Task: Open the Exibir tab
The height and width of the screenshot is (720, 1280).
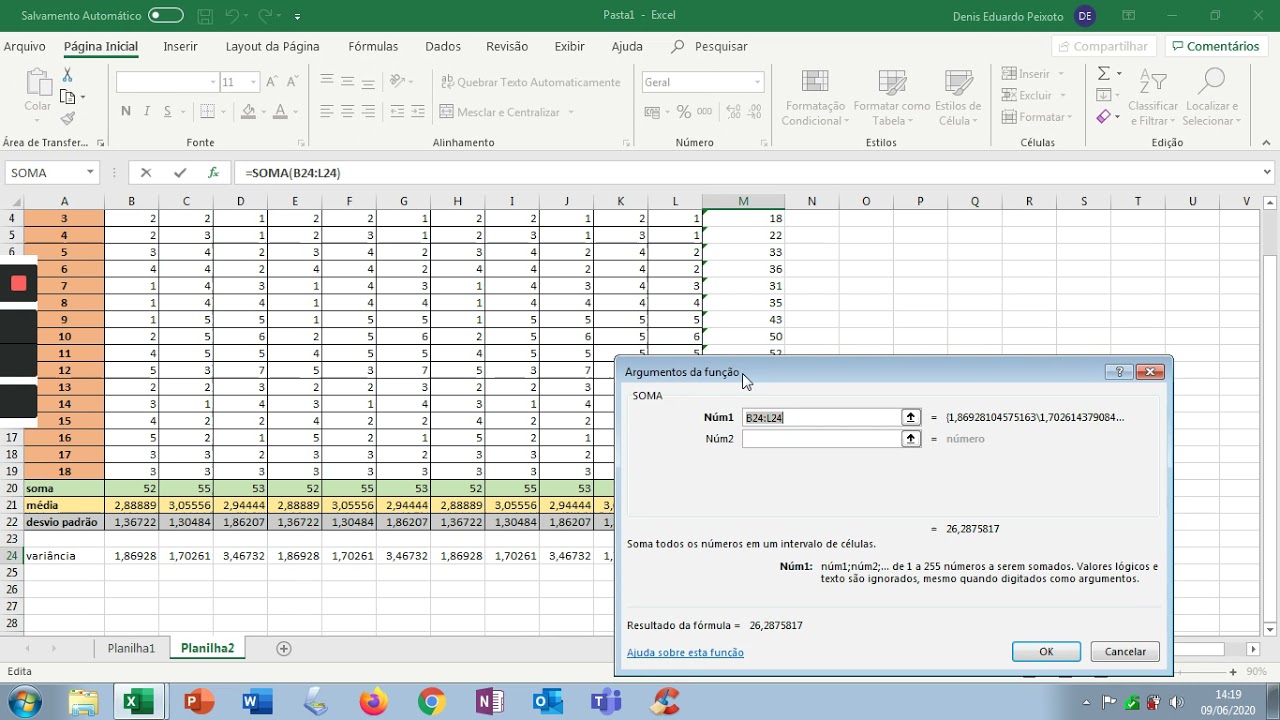Action: tap(569, 46)
